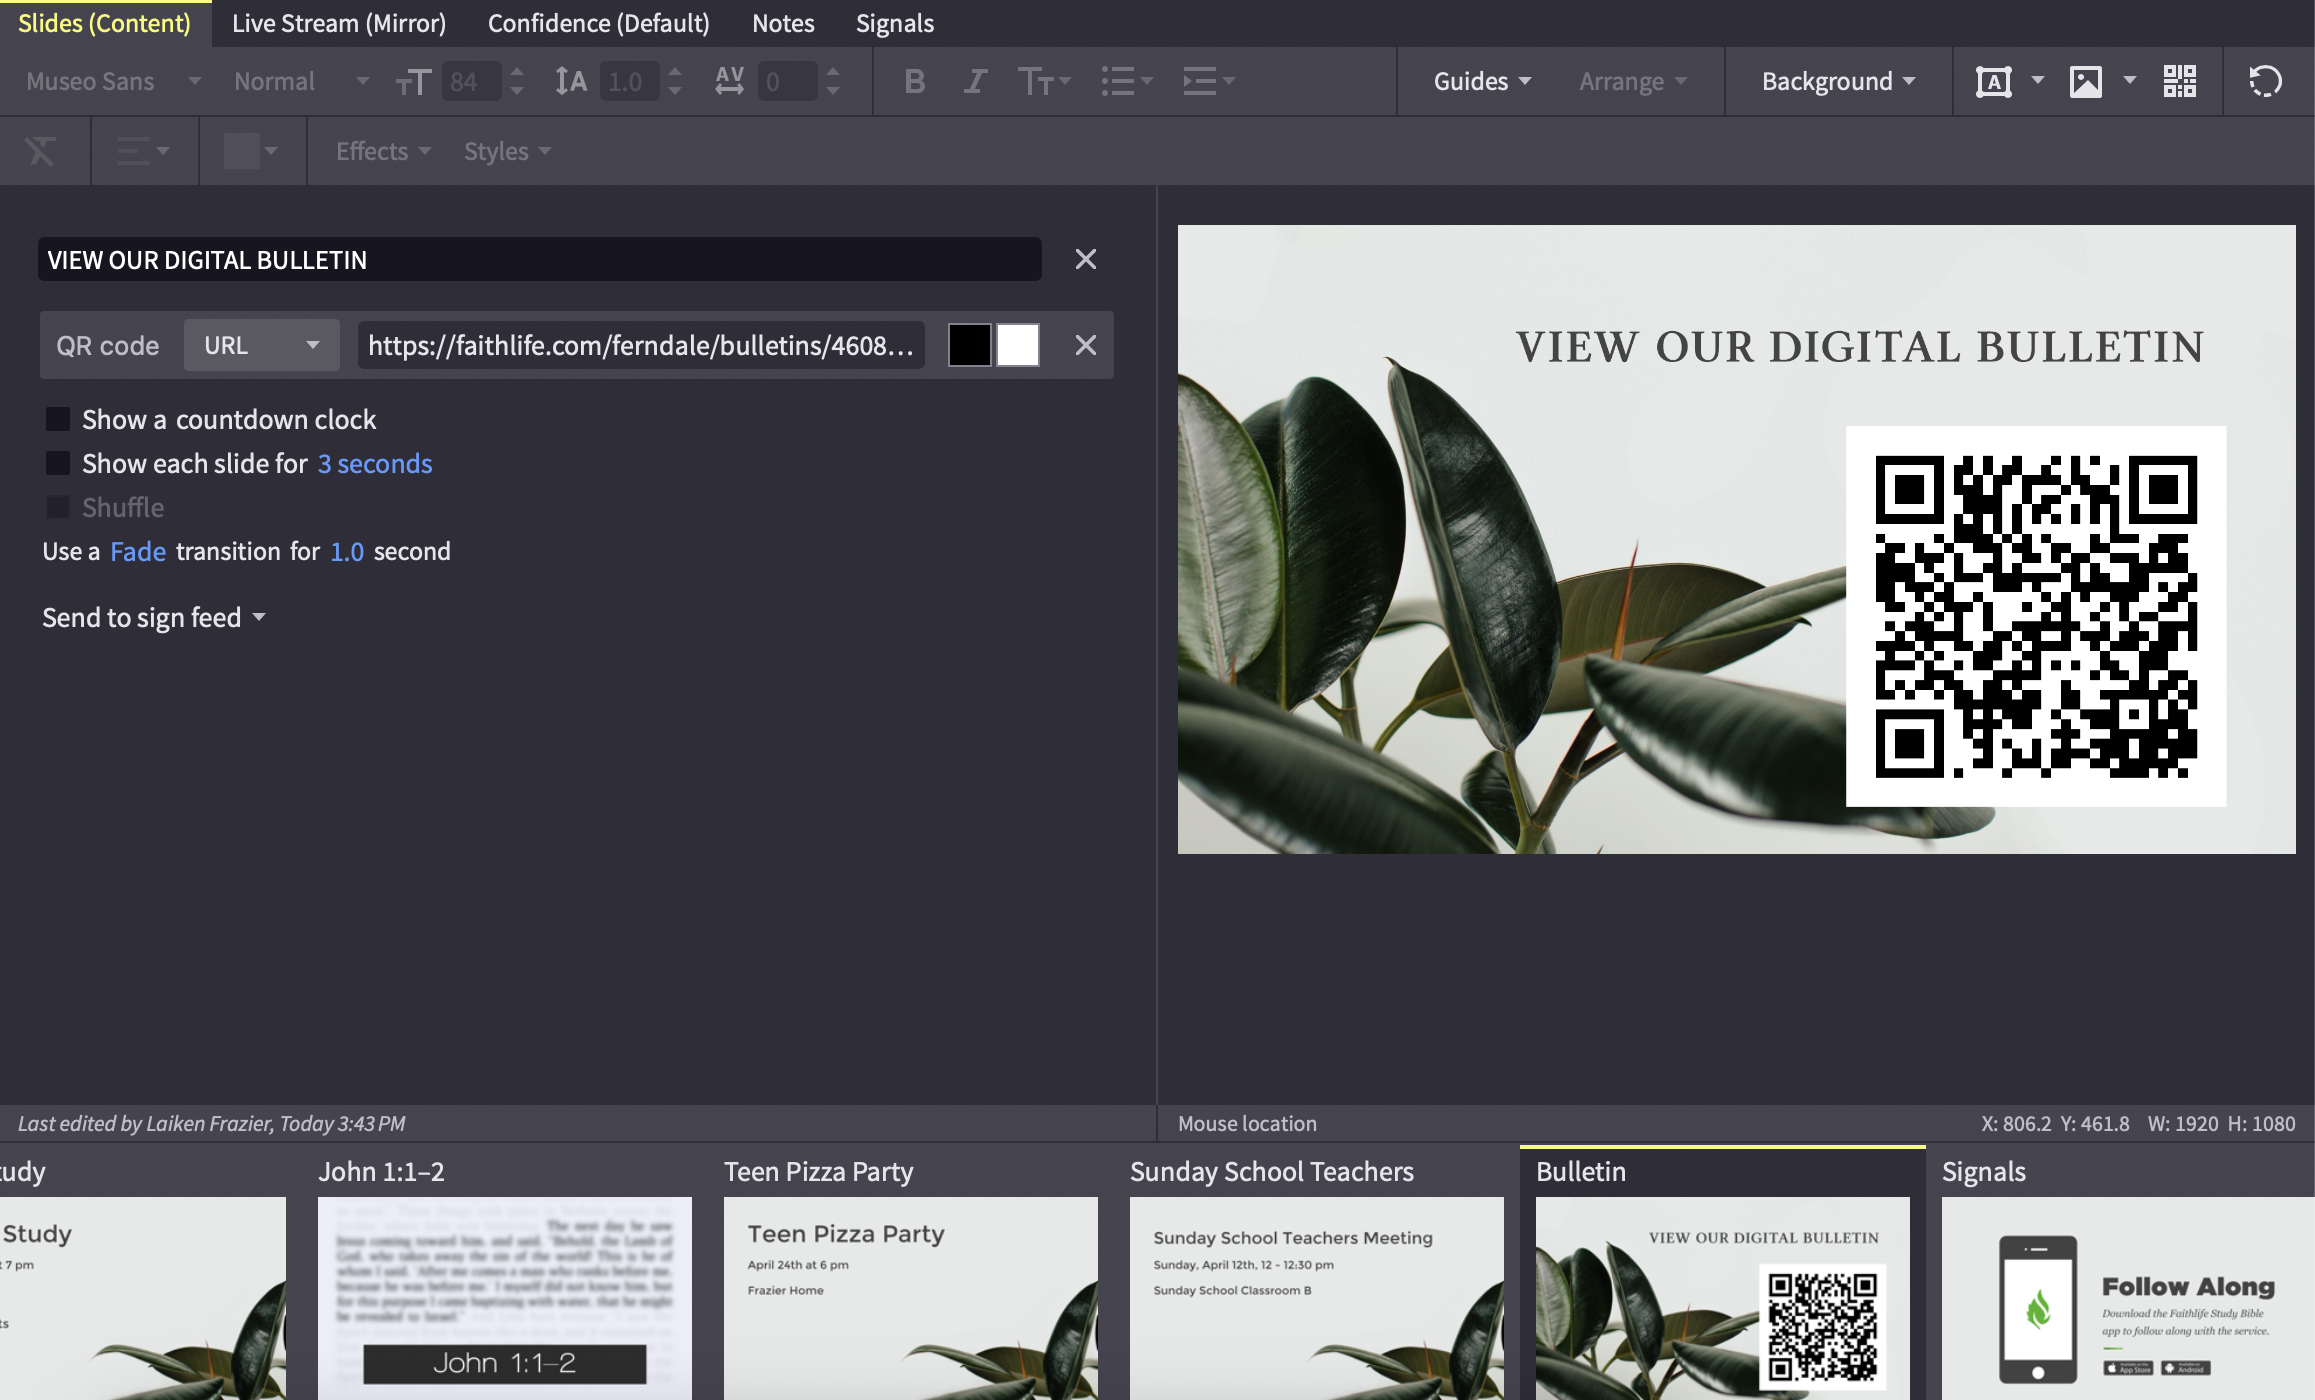Edit the faithlife bulletin URL field
2315x1400 pixels.
(x=641, y=345)
